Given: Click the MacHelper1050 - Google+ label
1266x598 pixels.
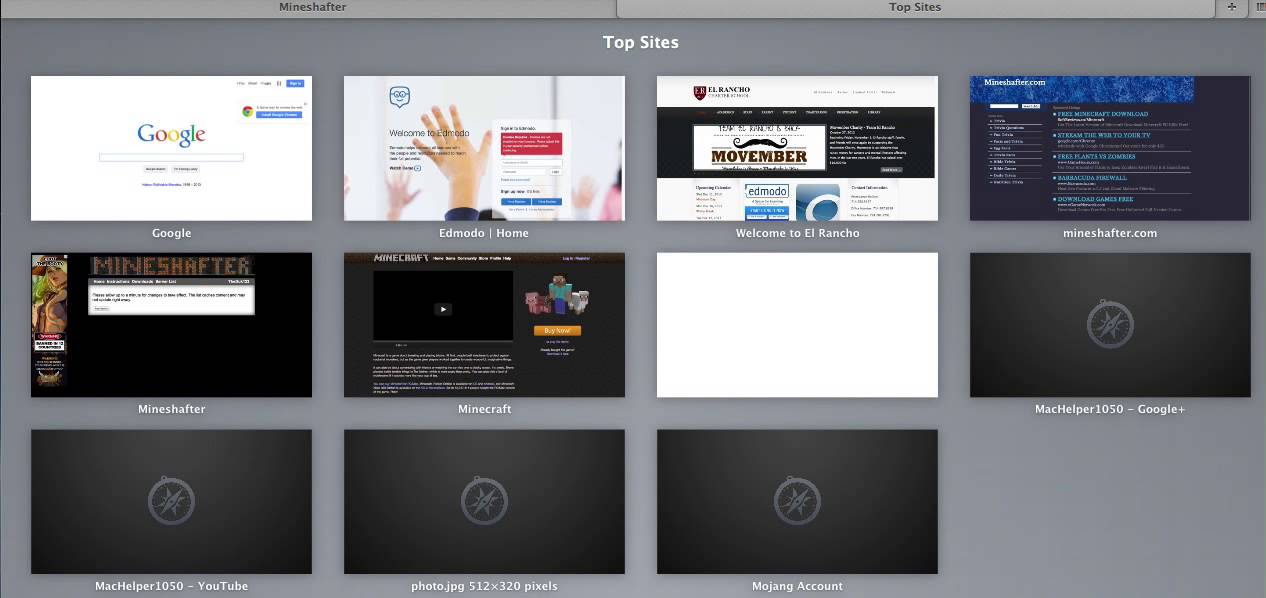Looking at the screenshot, I should click(x=1110, y=409).
